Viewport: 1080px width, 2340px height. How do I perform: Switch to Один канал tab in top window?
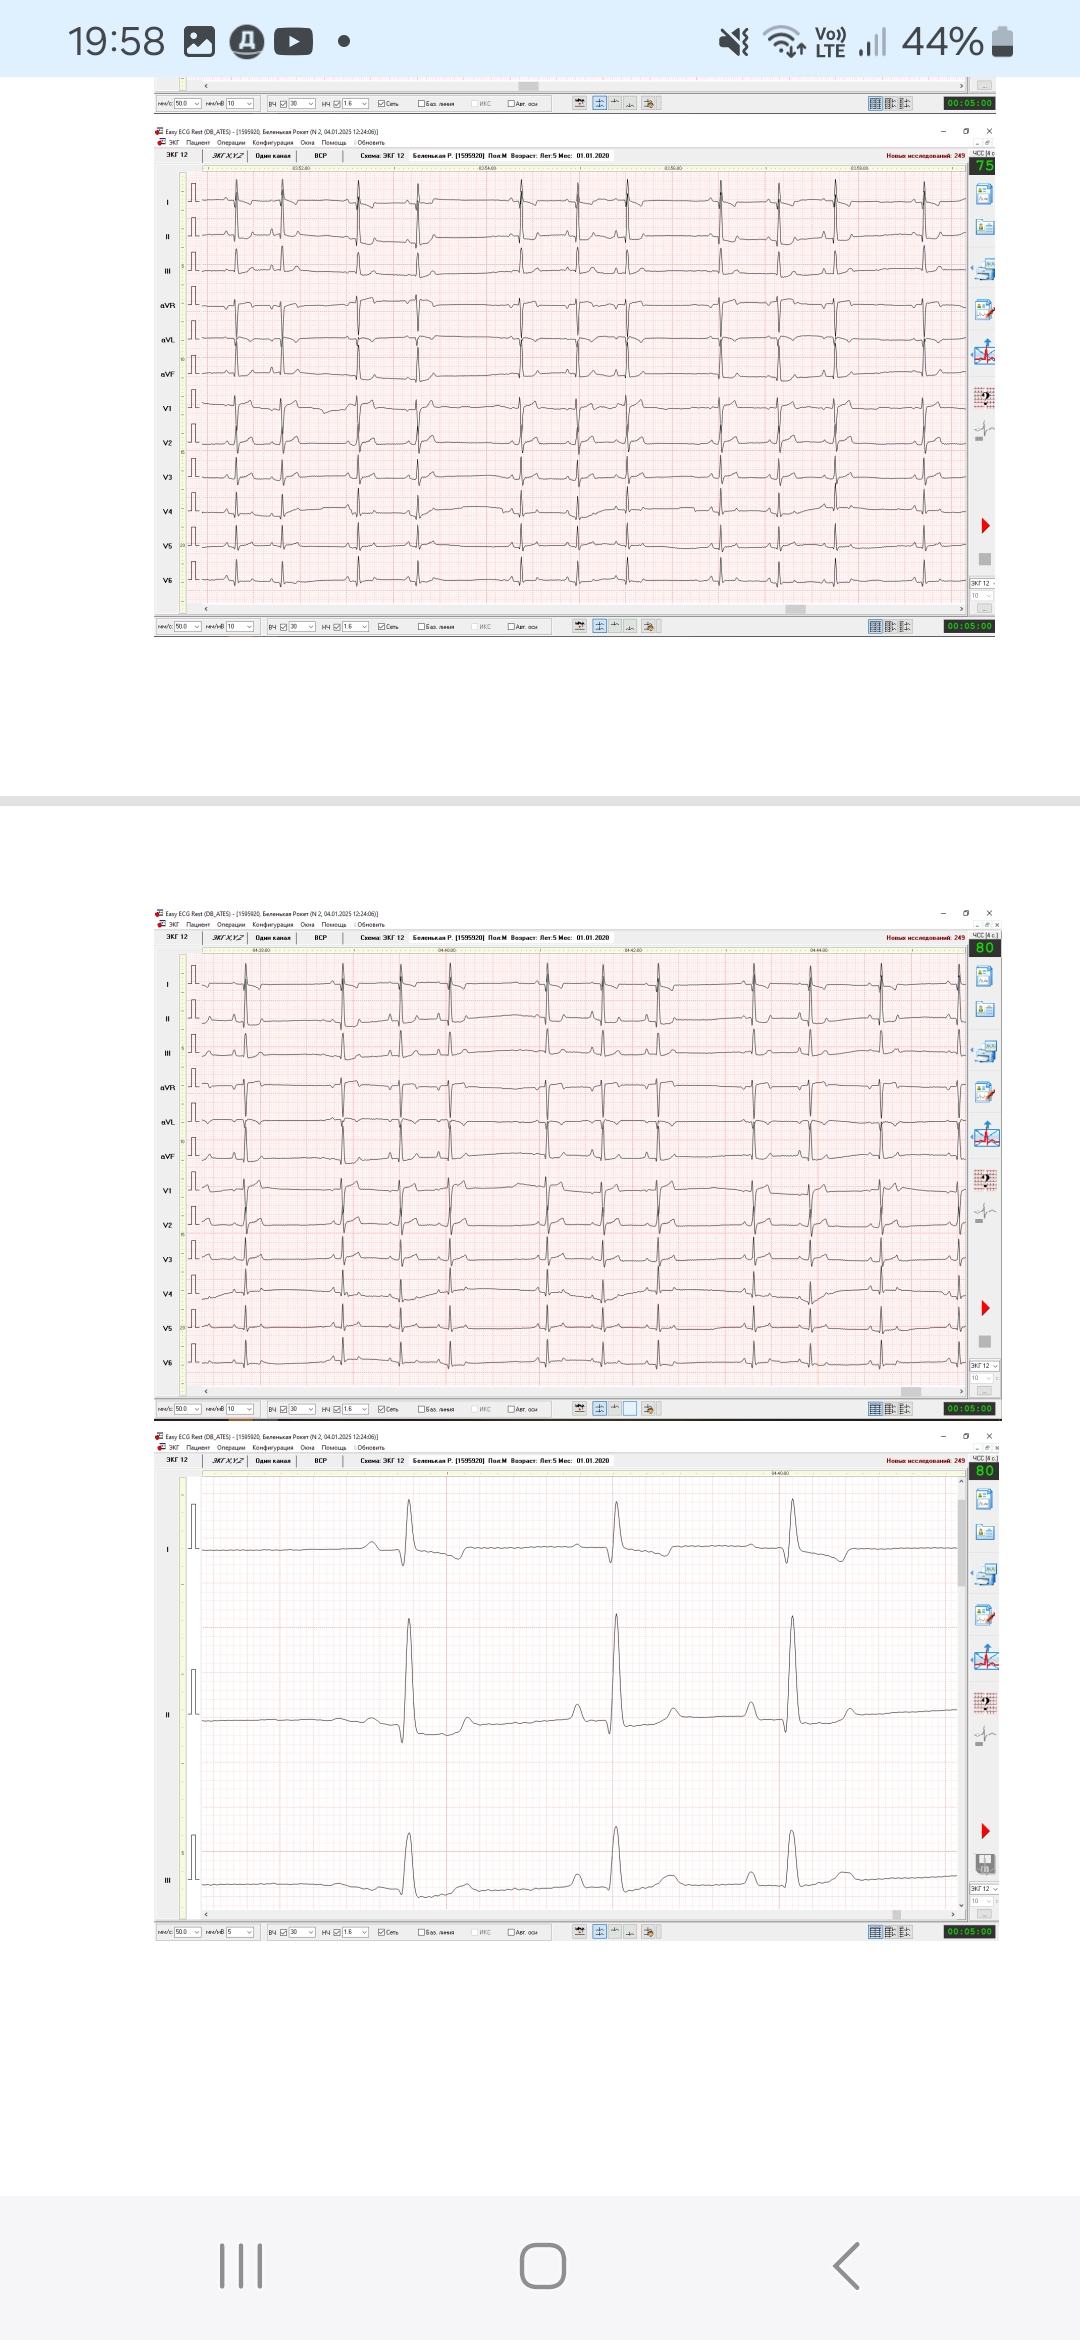(x=273, y=156)
